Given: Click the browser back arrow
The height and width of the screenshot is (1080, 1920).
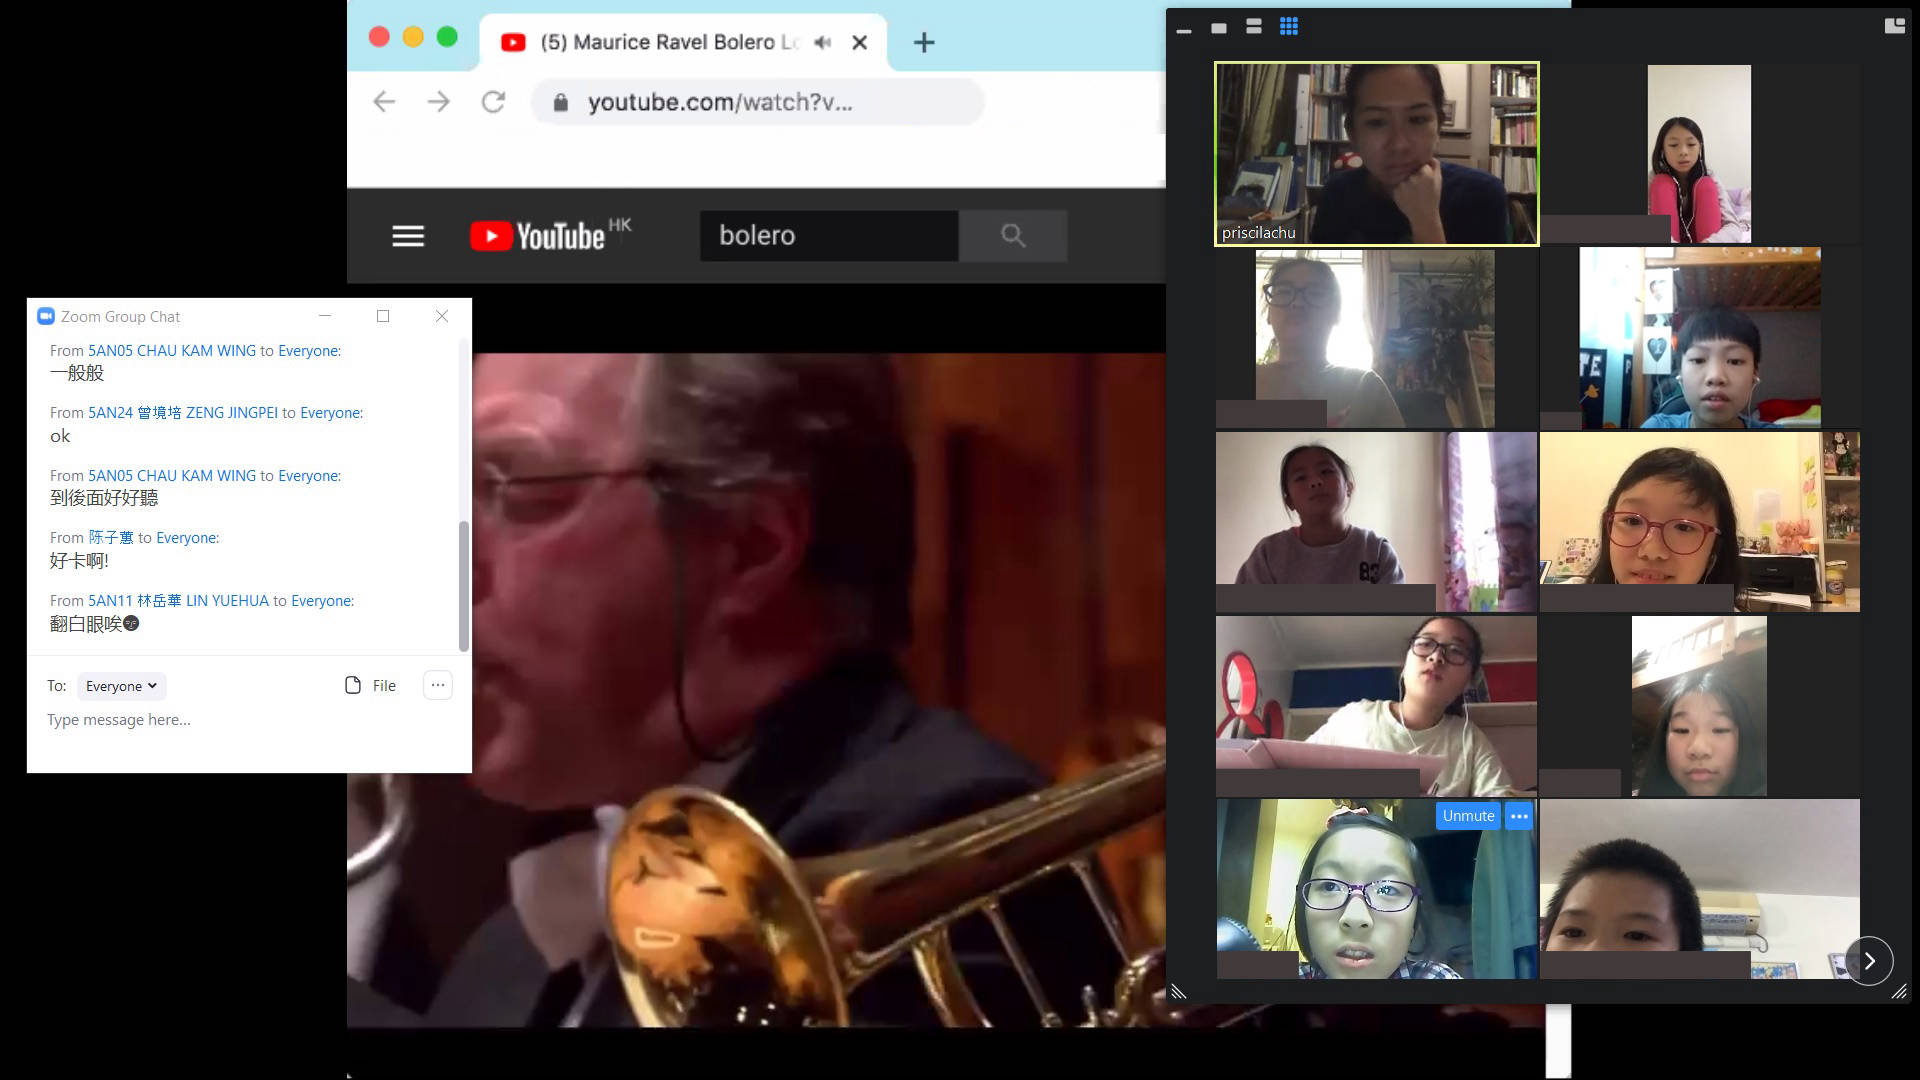Looking at the screenshot, I should click(384, 102).
